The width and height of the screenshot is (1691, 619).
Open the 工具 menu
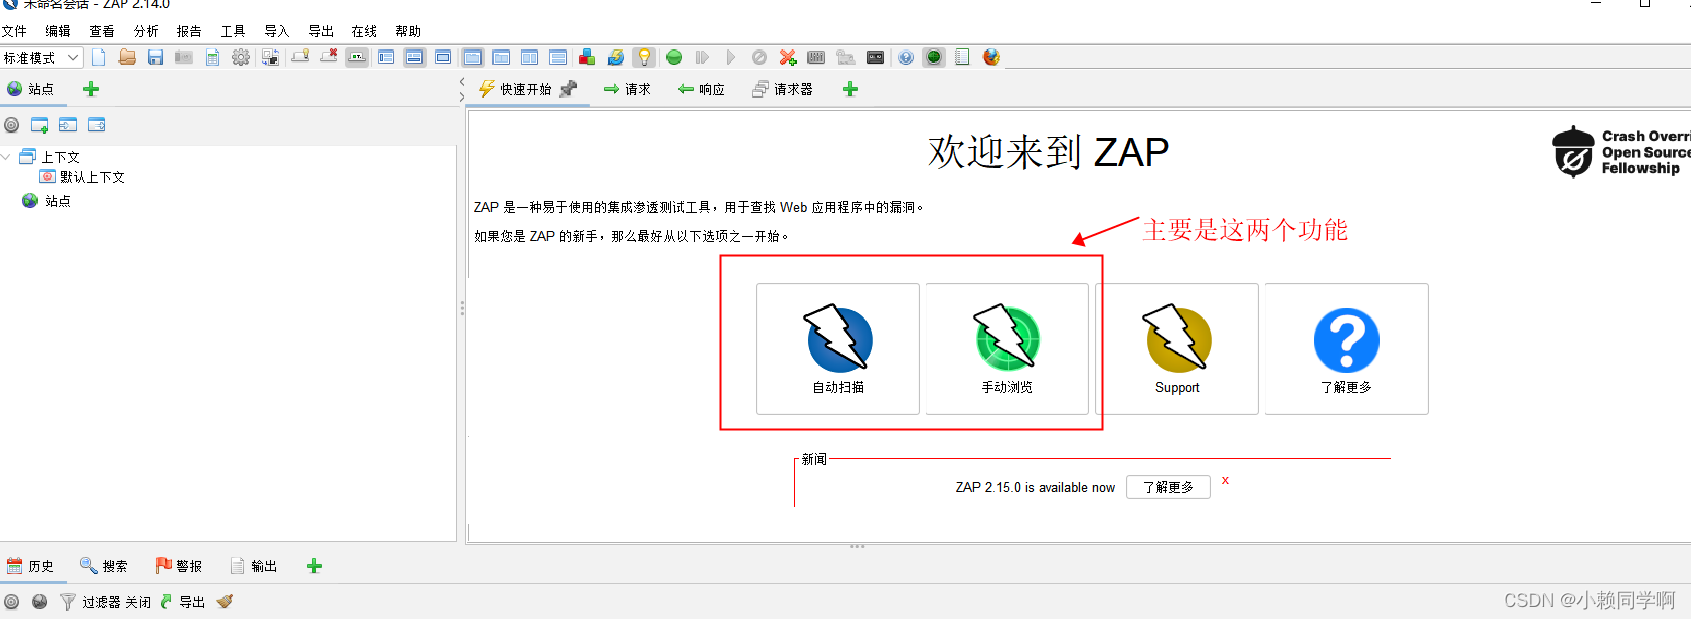[233, 31]
